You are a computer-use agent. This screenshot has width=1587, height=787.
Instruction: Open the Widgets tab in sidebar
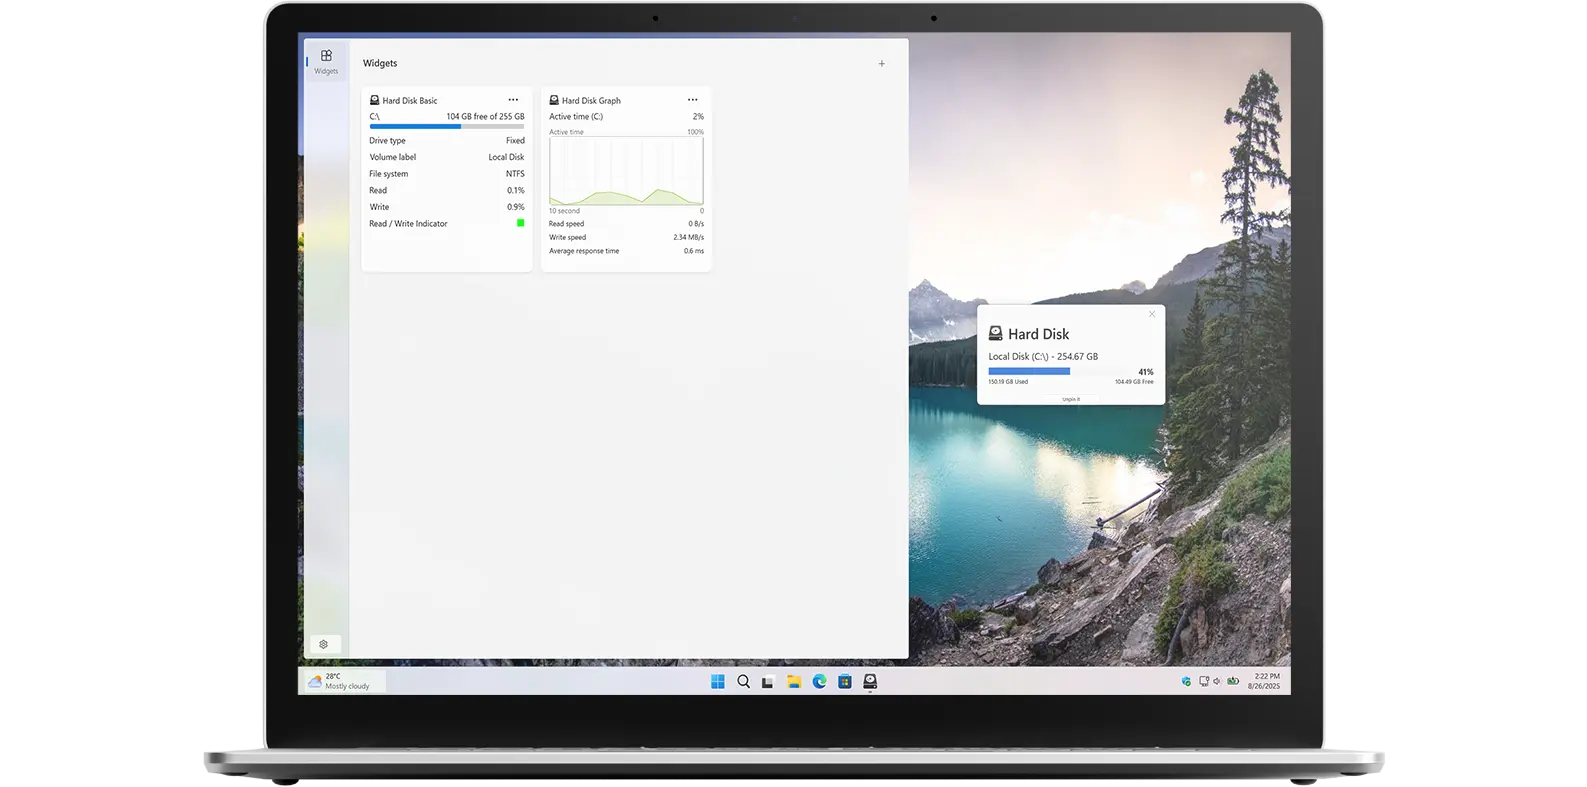click(326, 61)
